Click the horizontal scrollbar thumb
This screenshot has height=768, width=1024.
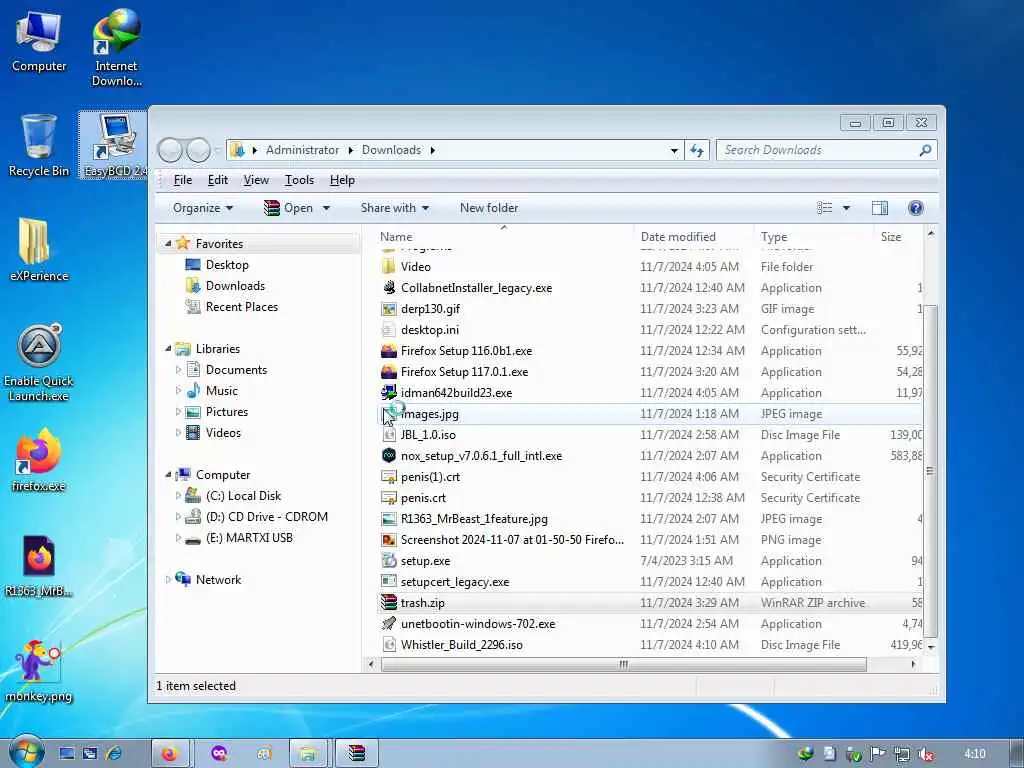624,664
